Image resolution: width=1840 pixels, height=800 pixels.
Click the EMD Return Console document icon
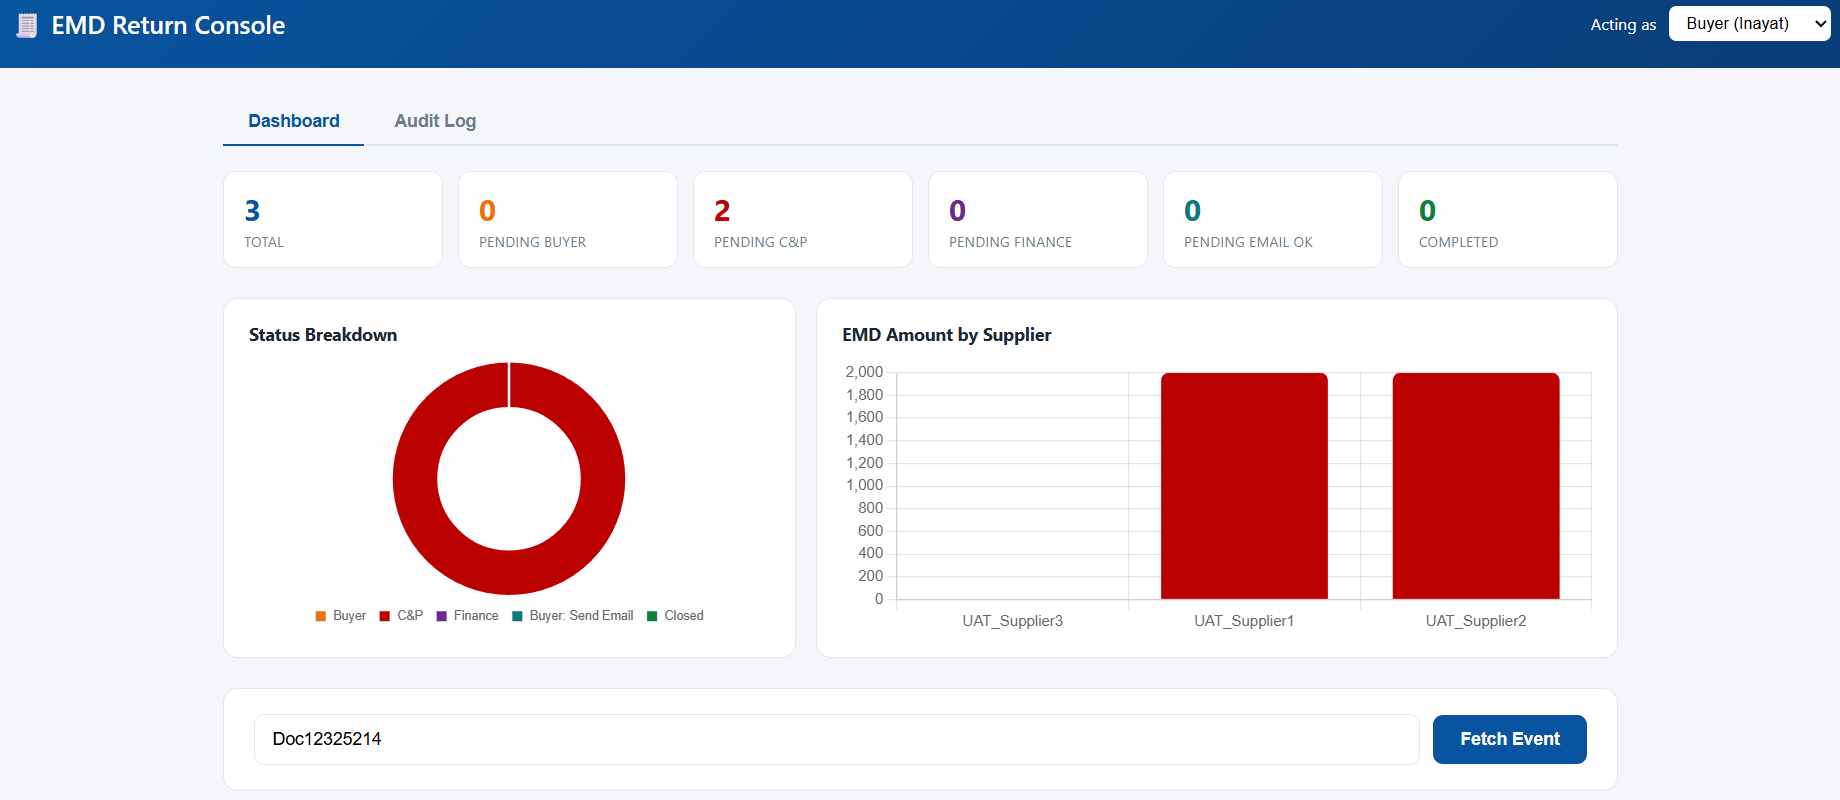click(x=27, y=25)
